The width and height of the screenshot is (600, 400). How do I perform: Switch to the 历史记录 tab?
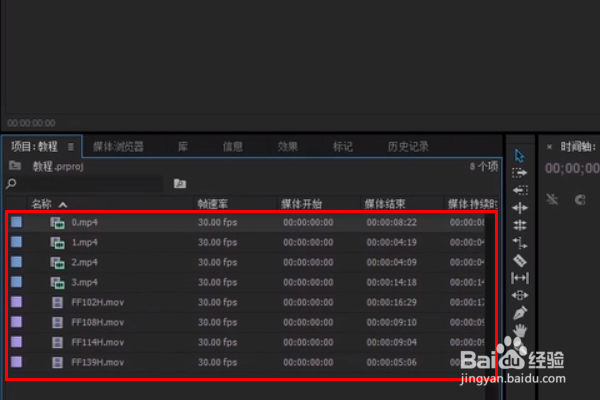coord(408,147)
